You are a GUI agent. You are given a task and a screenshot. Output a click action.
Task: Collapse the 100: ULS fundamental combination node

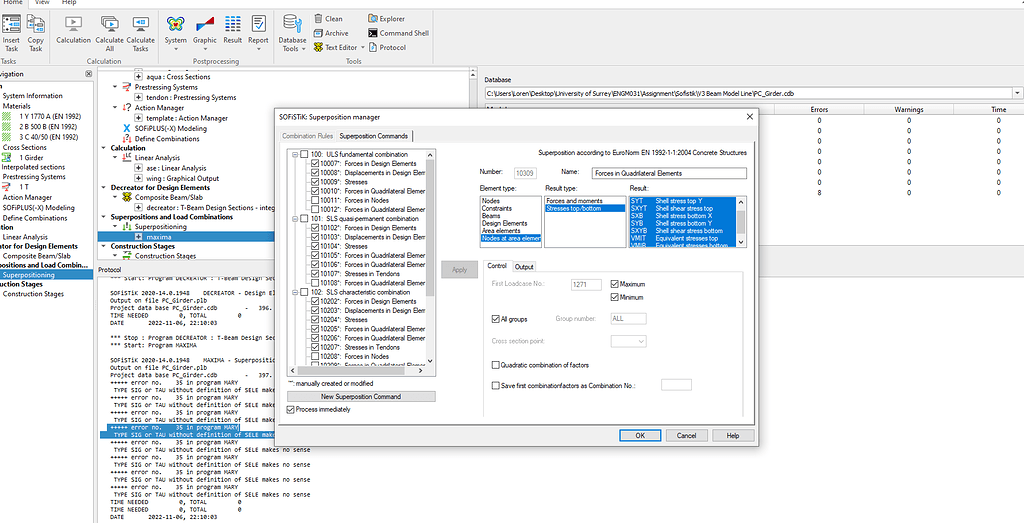(x=295, y=154)
